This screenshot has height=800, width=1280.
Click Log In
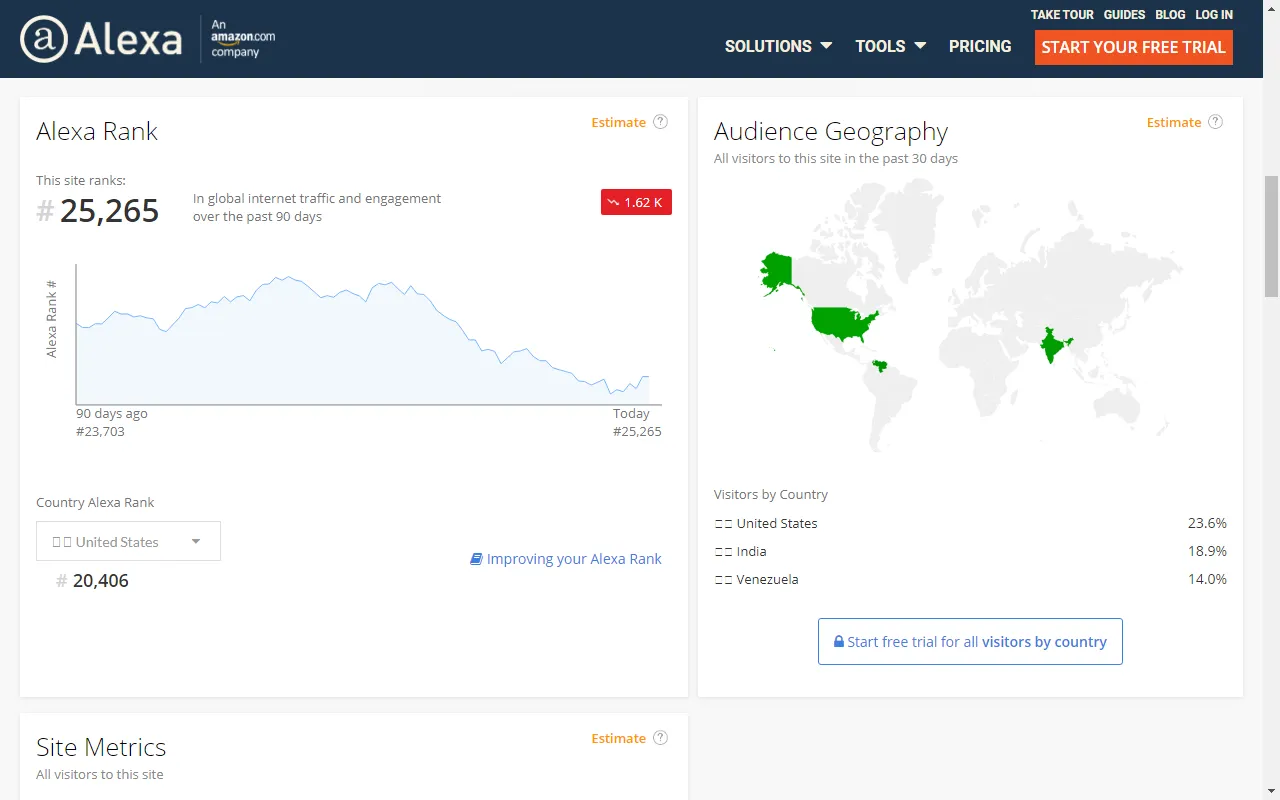(x=1214, y=15)
